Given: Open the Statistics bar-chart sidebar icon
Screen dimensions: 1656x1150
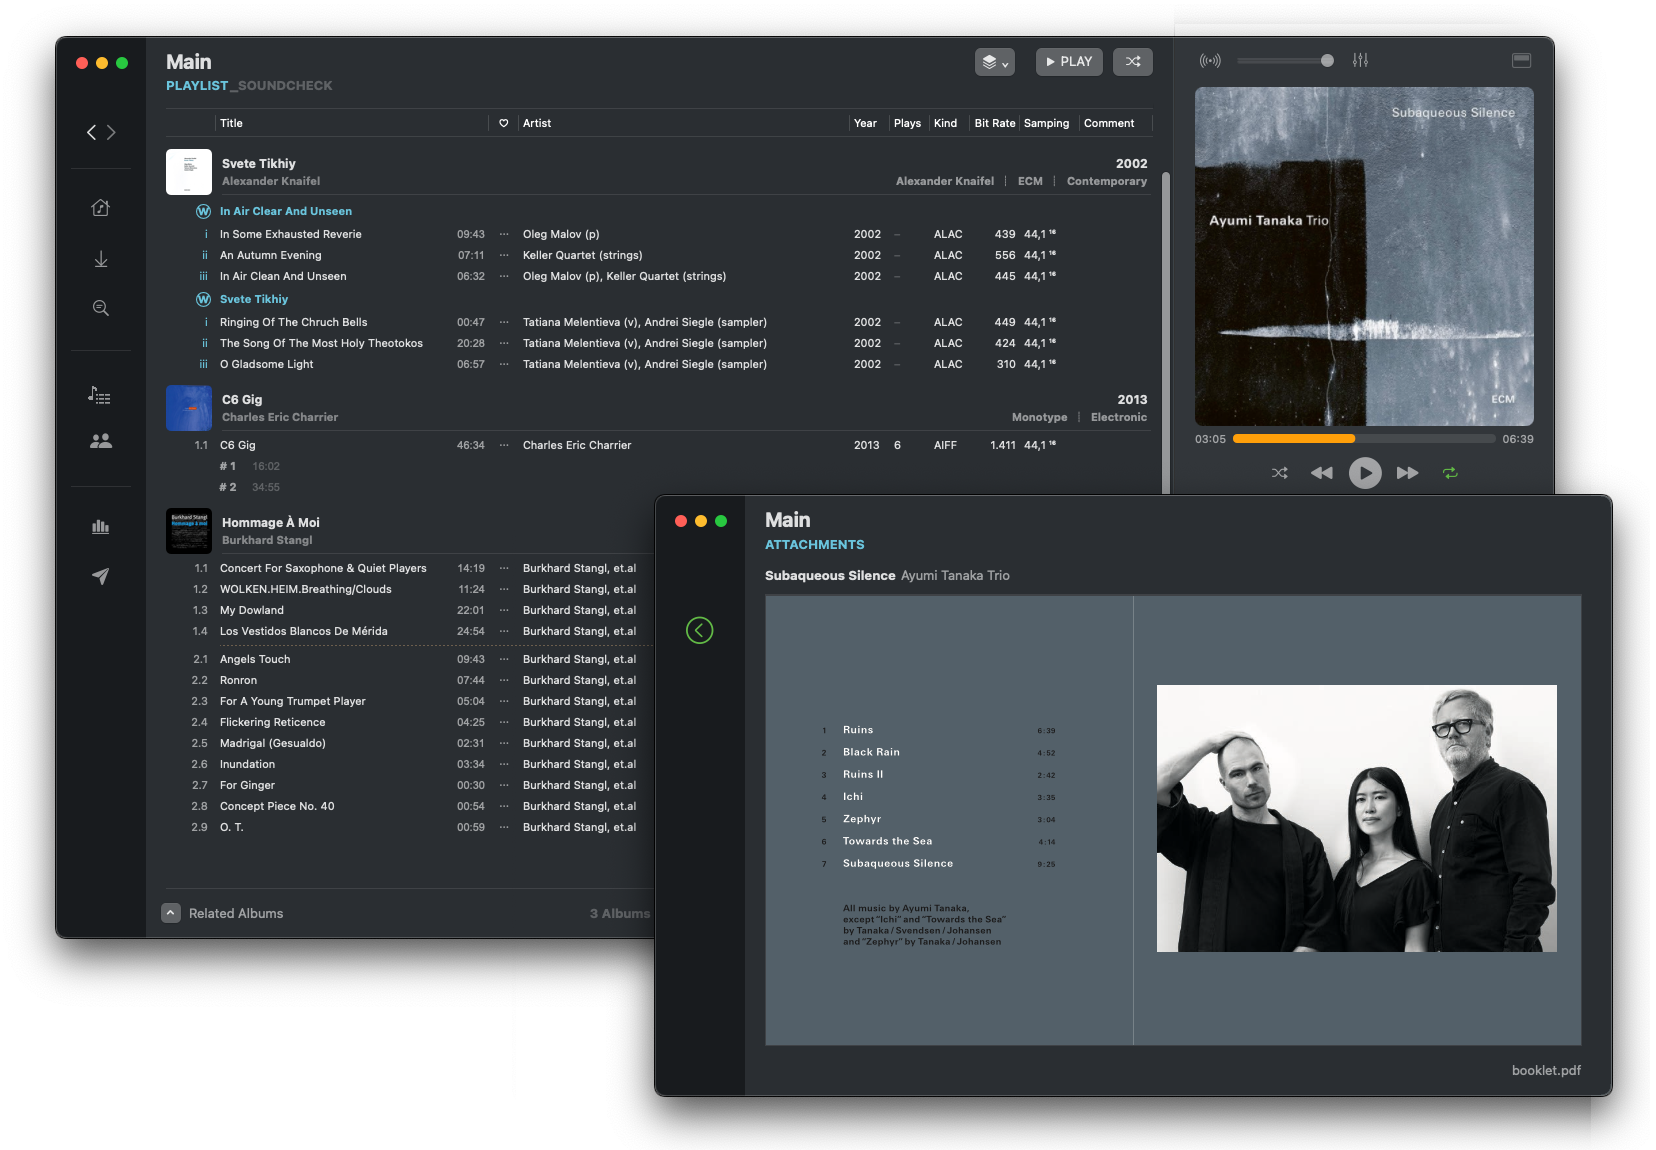Looking at the screenshot, I should (100, 526).
